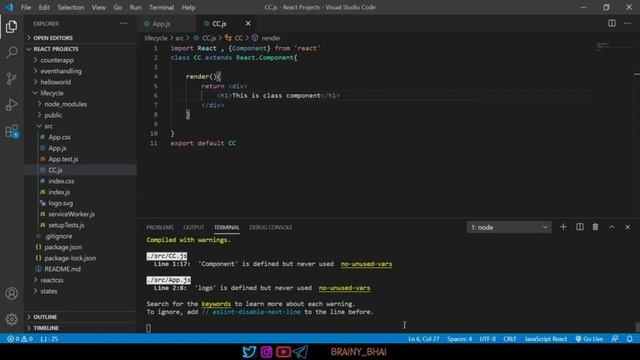The width and height of the screenshot is (640, 360).
Task: Open the View menu
Action: coord(98,7)
